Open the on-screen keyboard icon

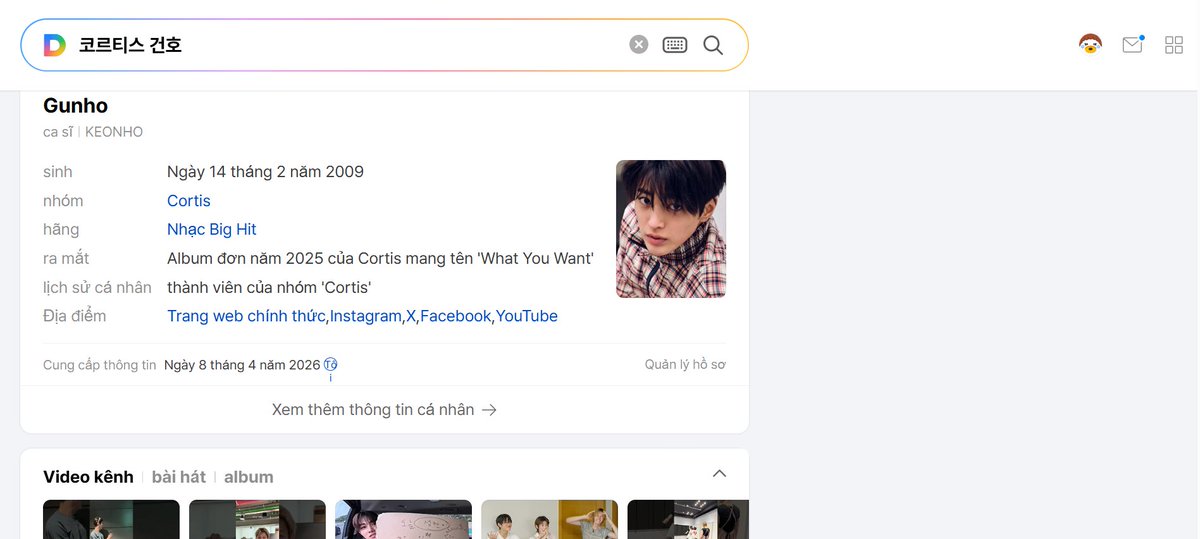pyautogui.click(x=675, y=45)
